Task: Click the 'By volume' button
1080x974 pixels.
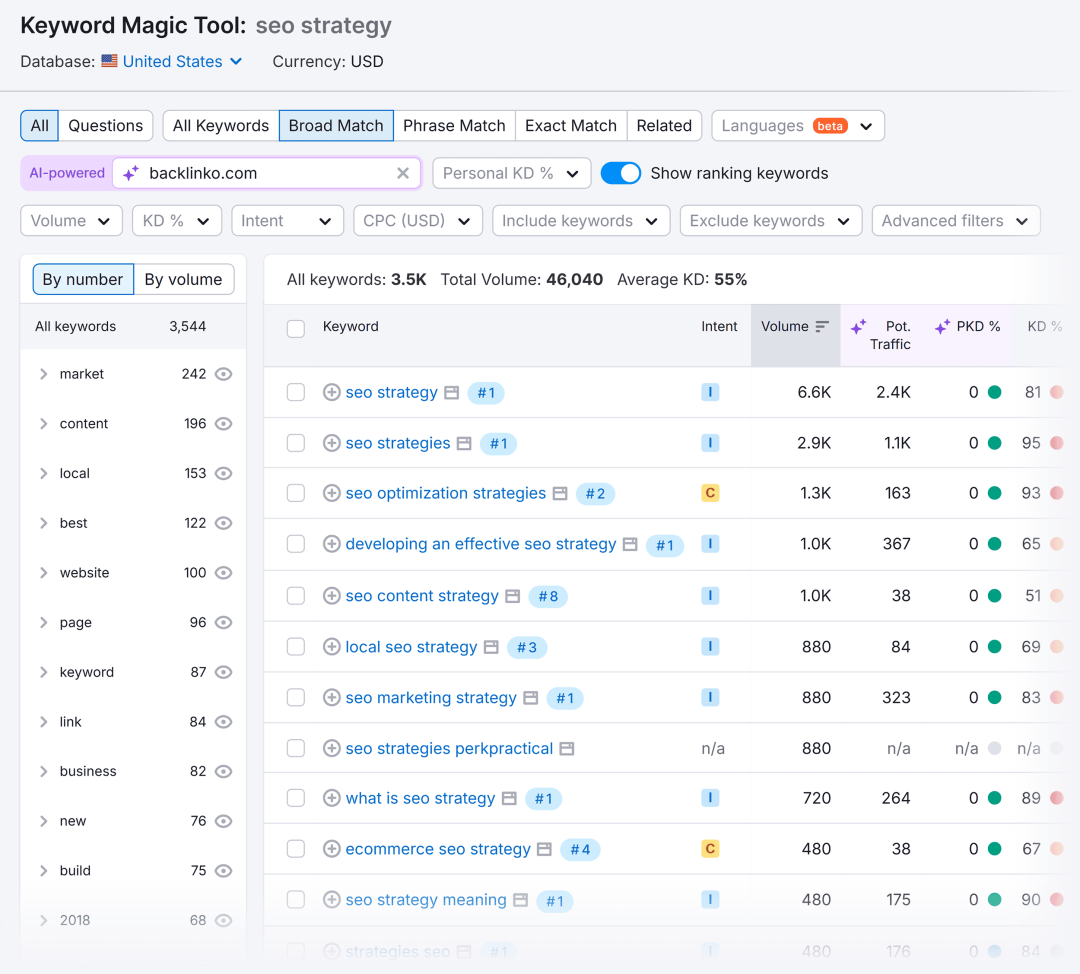Action: point(183,279)
